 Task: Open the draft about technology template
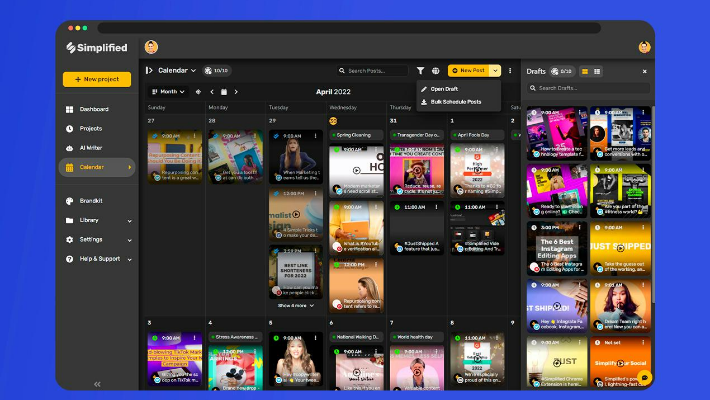tap(557, 133)
